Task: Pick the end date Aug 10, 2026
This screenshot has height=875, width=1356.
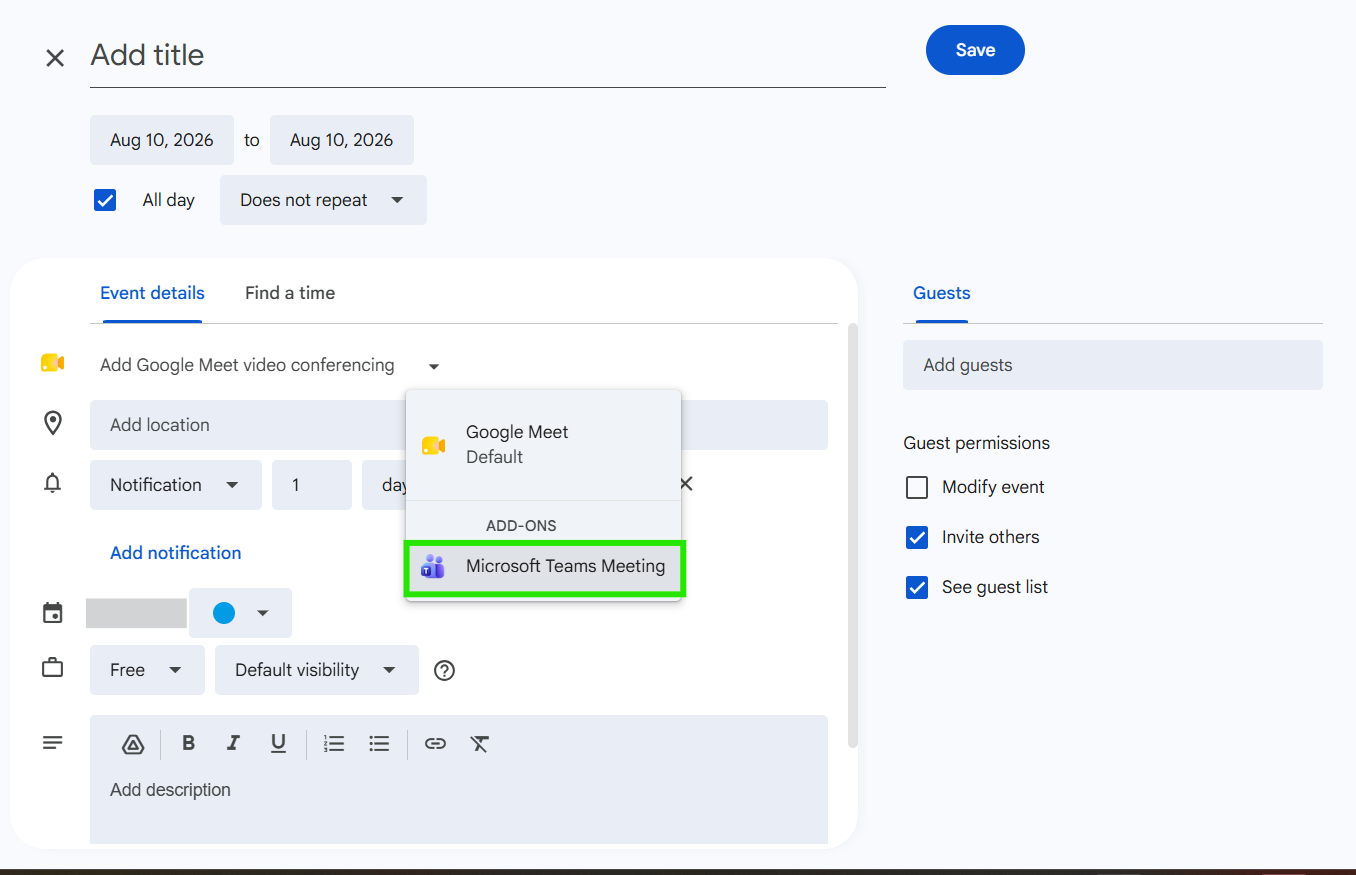Action: click(x=342, y=140)
